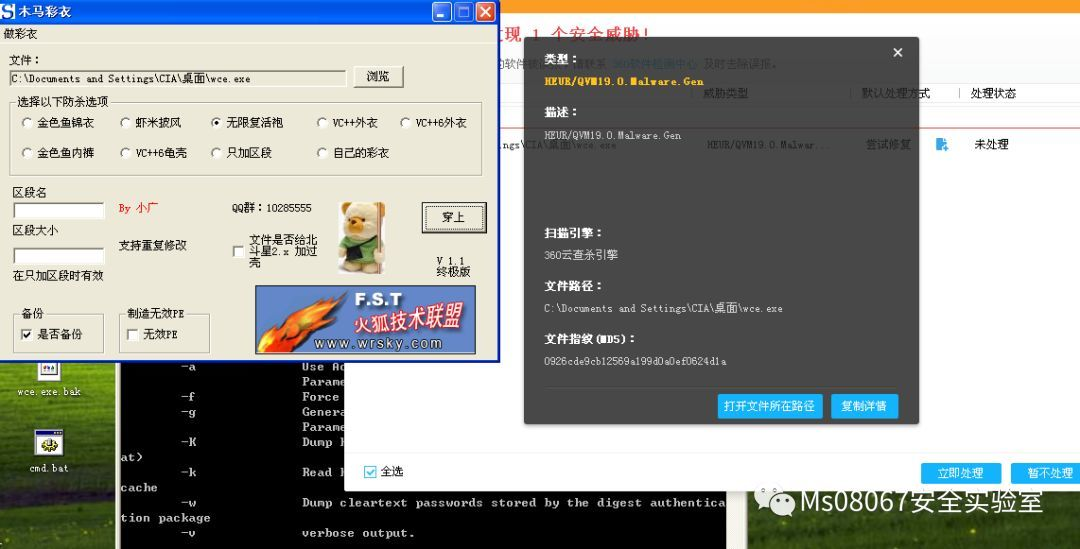The image size is (1080, 549).
Task: Select 只加区段 radio option
Action: (242, 153)
